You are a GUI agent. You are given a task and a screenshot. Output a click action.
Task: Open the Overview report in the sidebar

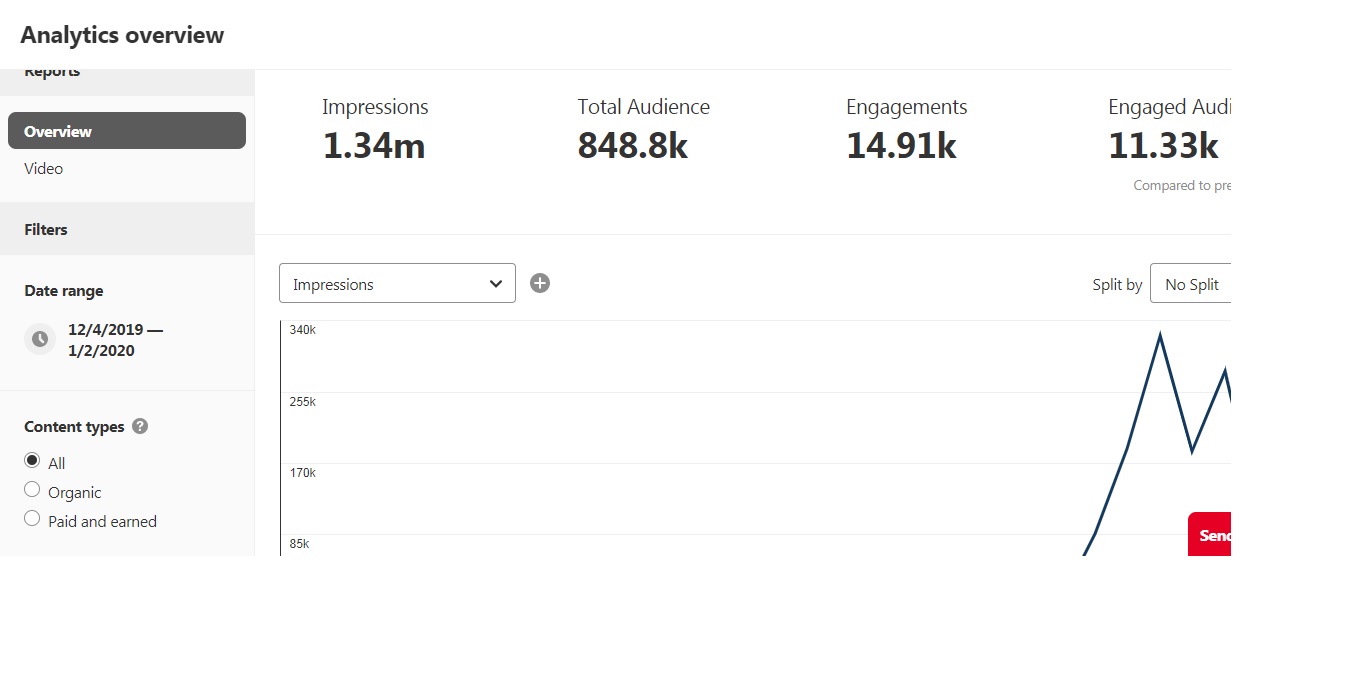tap(127, 131)
